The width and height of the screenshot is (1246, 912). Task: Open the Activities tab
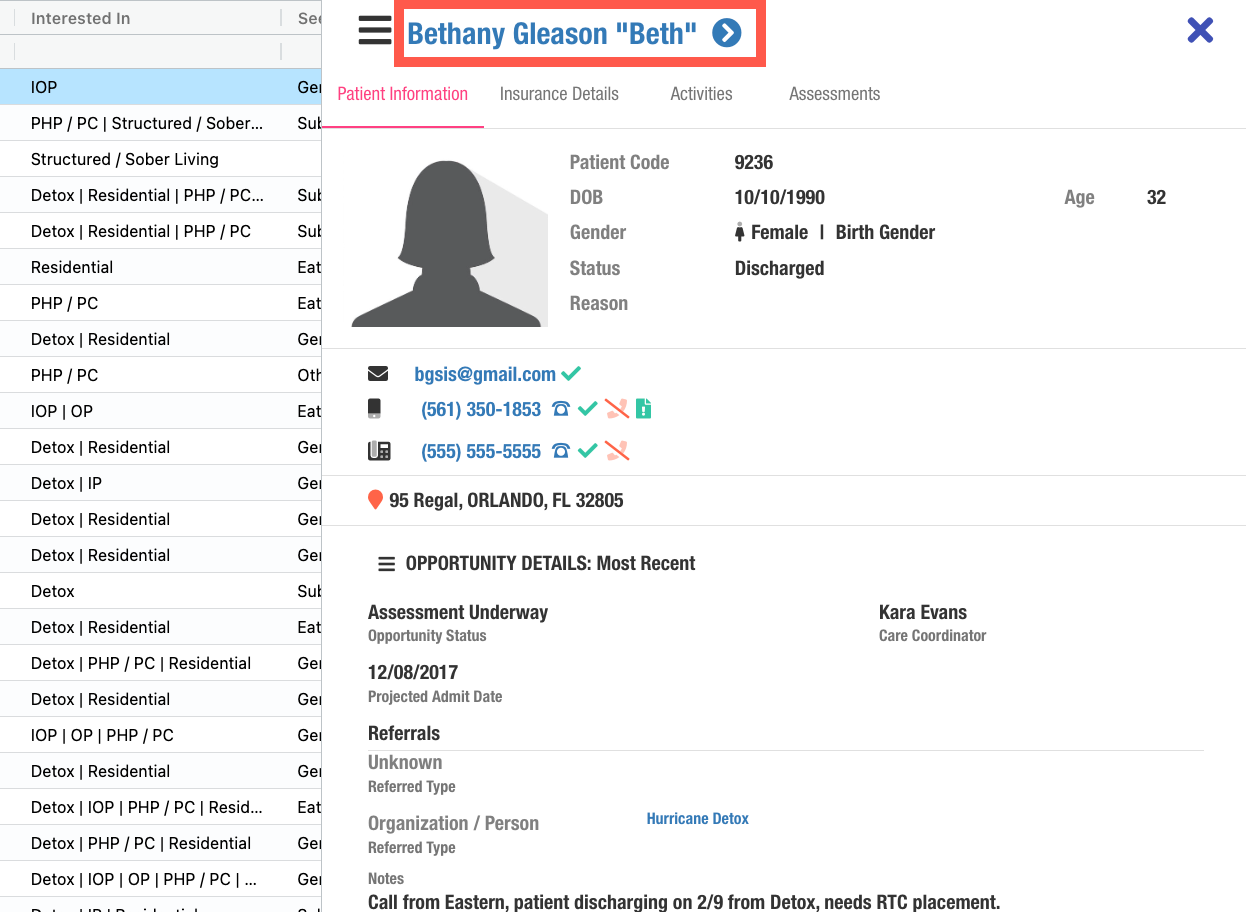pyautogui.click(x=701, y=94)
